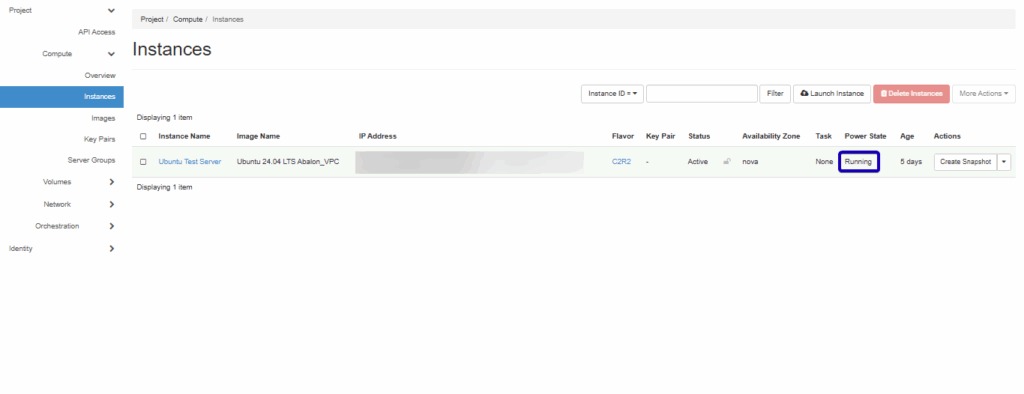Open the C2R2 flavor link
The image size is (1024, 394).
(x=621, y=161)
